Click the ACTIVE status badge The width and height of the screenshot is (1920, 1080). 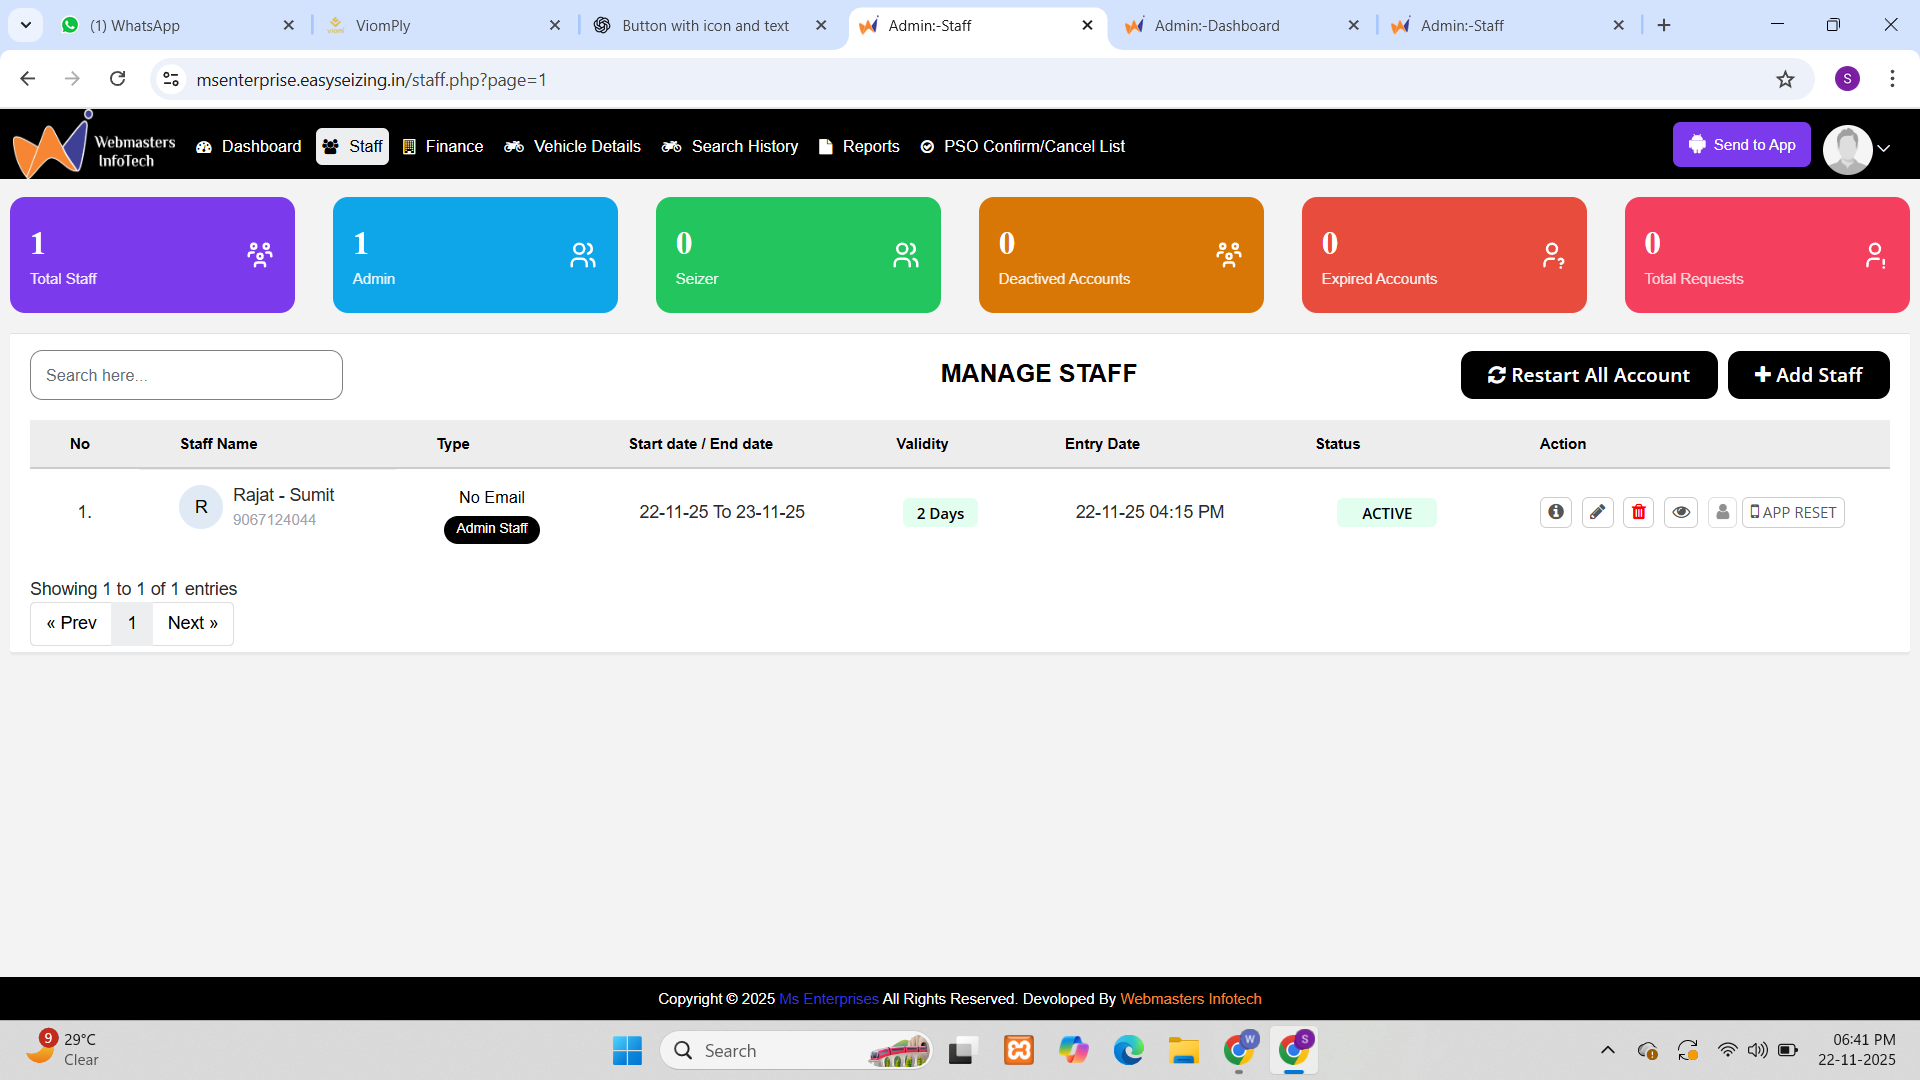click(1387, 513)
